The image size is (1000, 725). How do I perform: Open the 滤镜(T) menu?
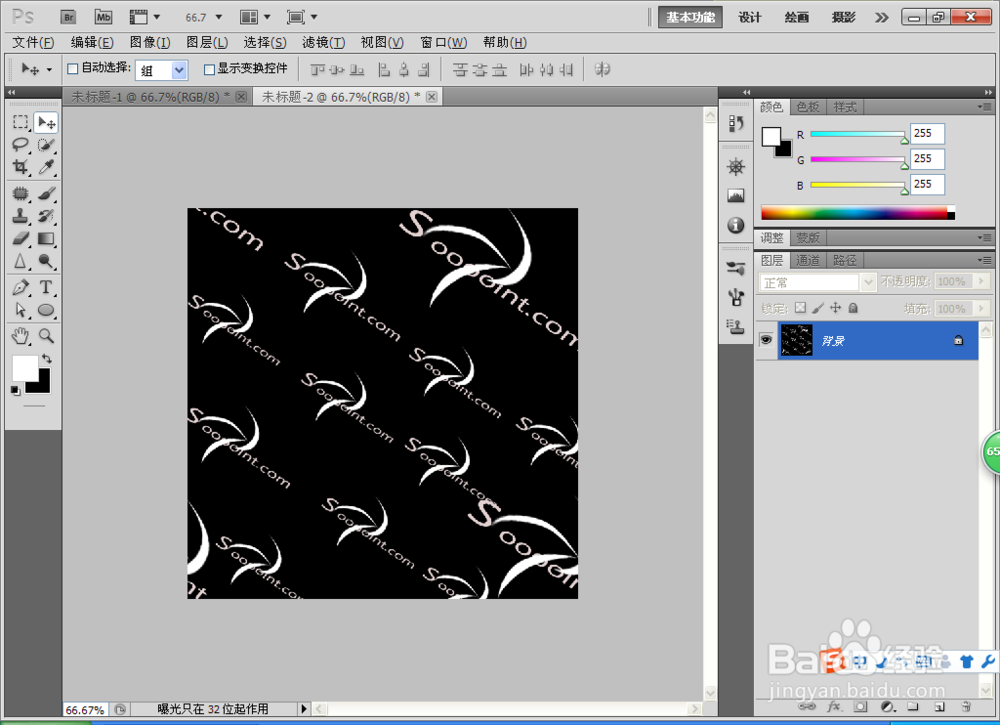click(x=323, y=43)
